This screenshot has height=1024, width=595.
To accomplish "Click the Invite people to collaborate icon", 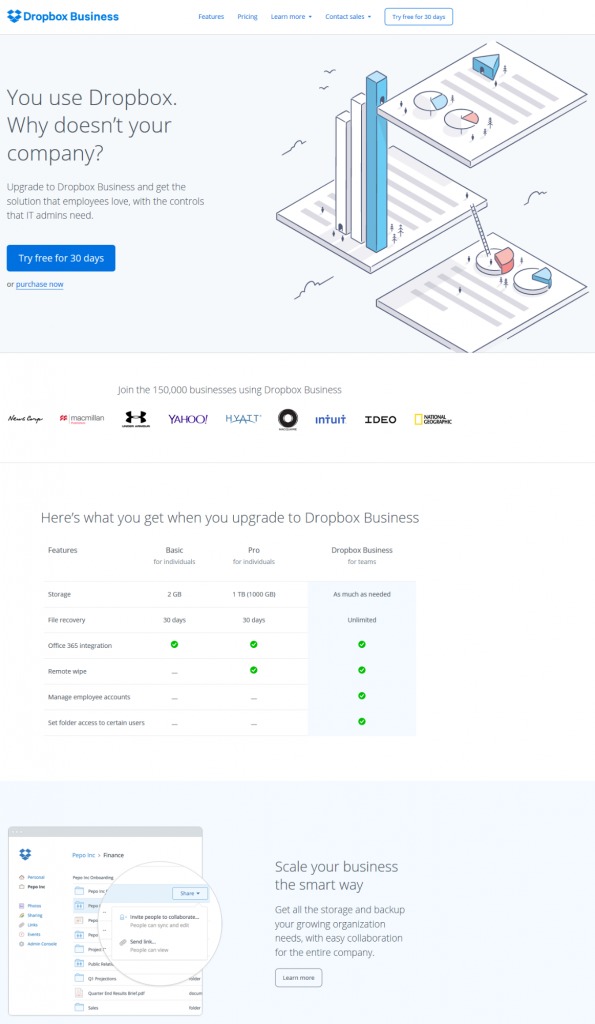I will [x=123, y=918].
